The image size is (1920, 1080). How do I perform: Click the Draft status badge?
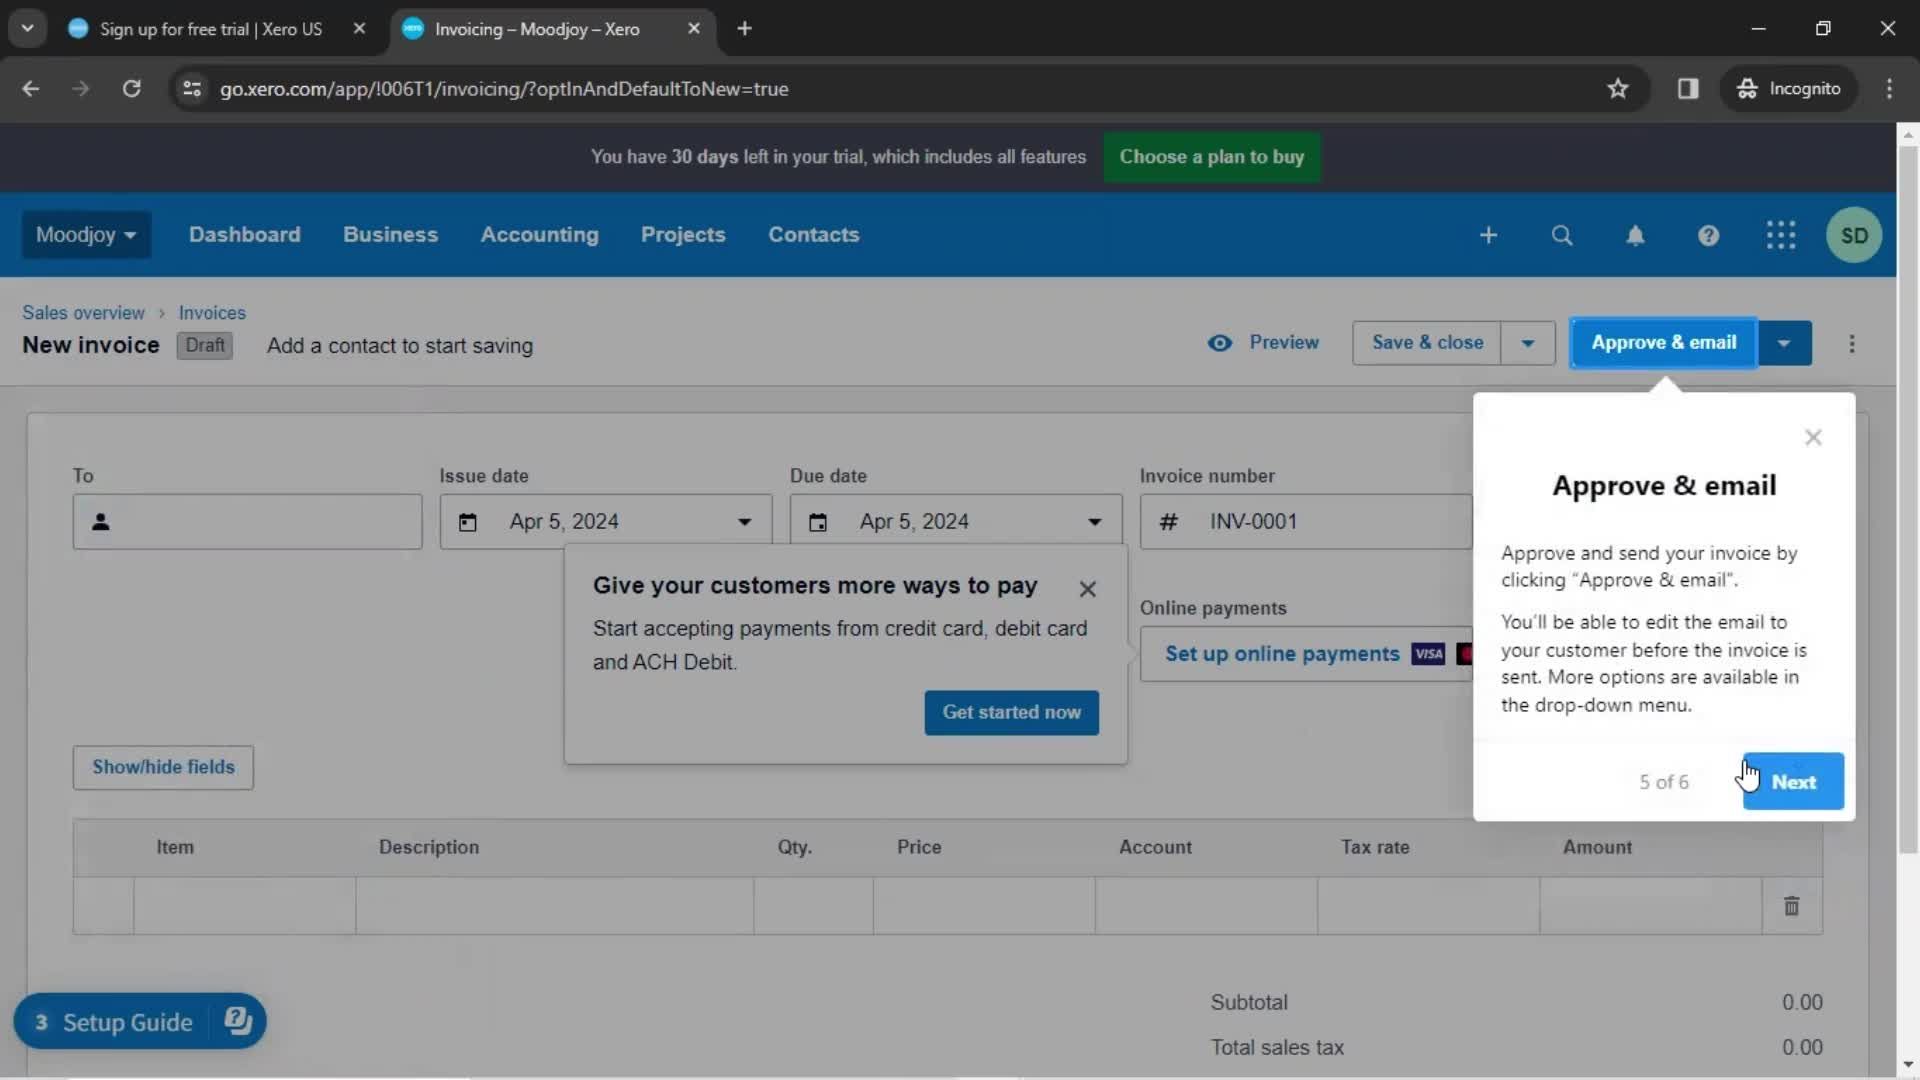(x=205, y=345)
